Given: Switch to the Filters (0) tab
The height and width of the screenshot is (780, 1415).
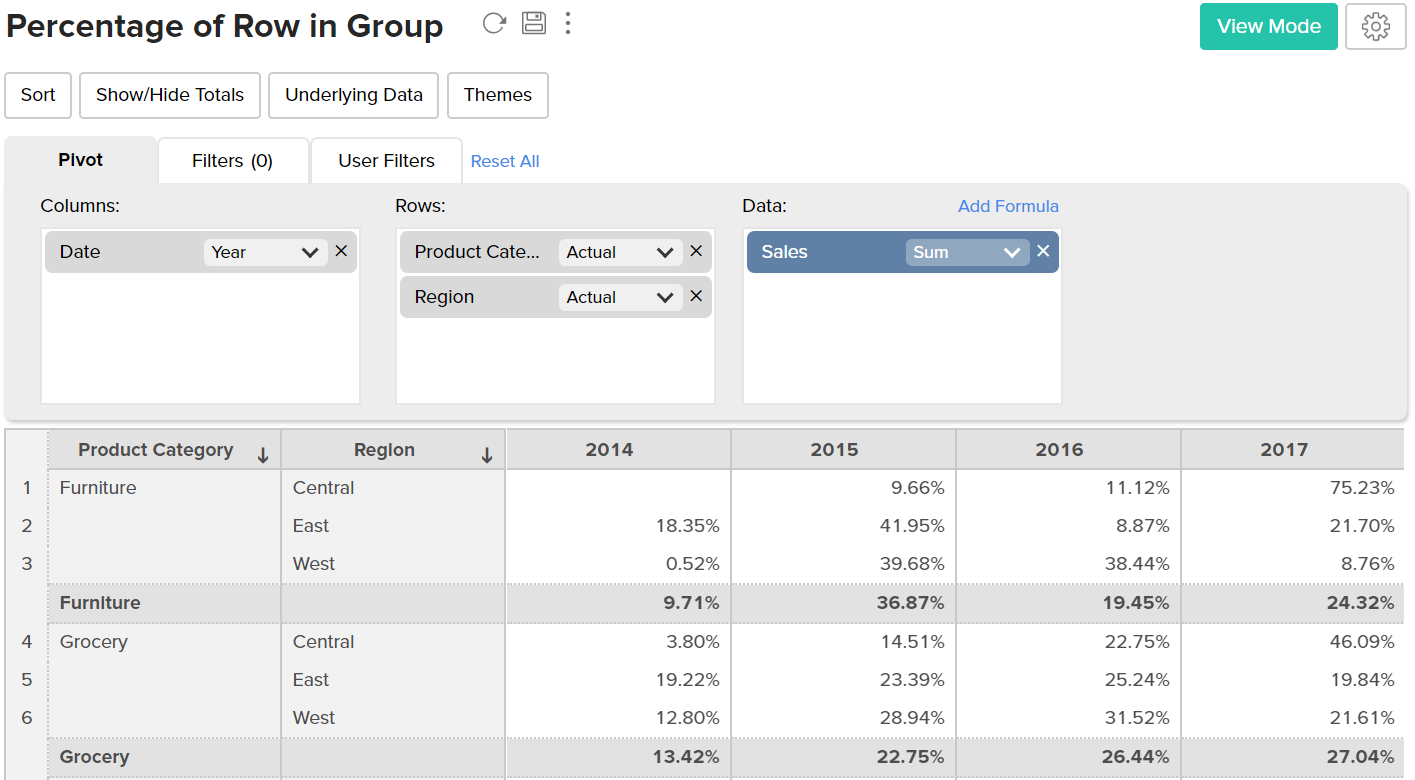Looking at the screenshot, I should pyautogui.click(x=232, y=161).
